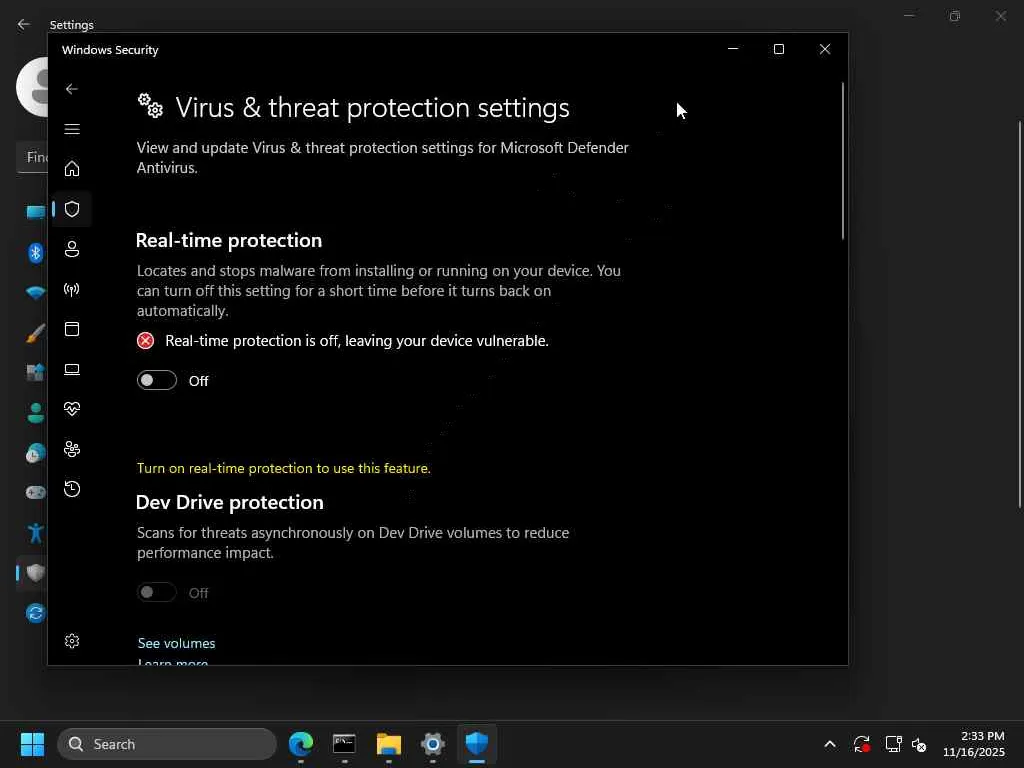Image resolution: width=1024 pixels, height=768 pixels.
Task: Click the sync status tray icon
Action: (861, 744)
